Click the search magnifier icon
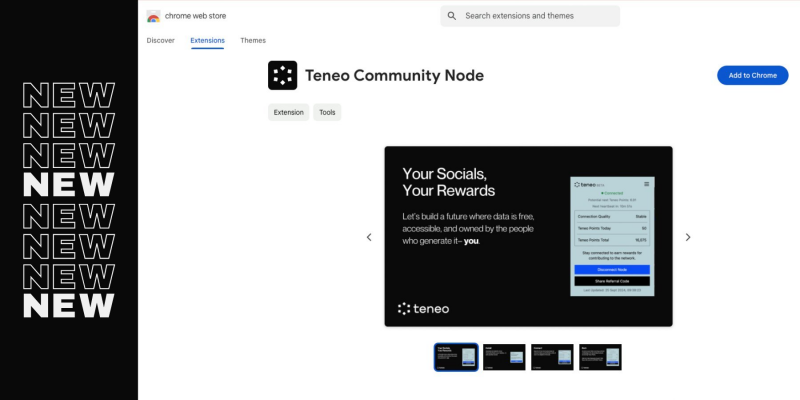Image resolution: width=800 pixels, height=400 pixels. (452, 16)
